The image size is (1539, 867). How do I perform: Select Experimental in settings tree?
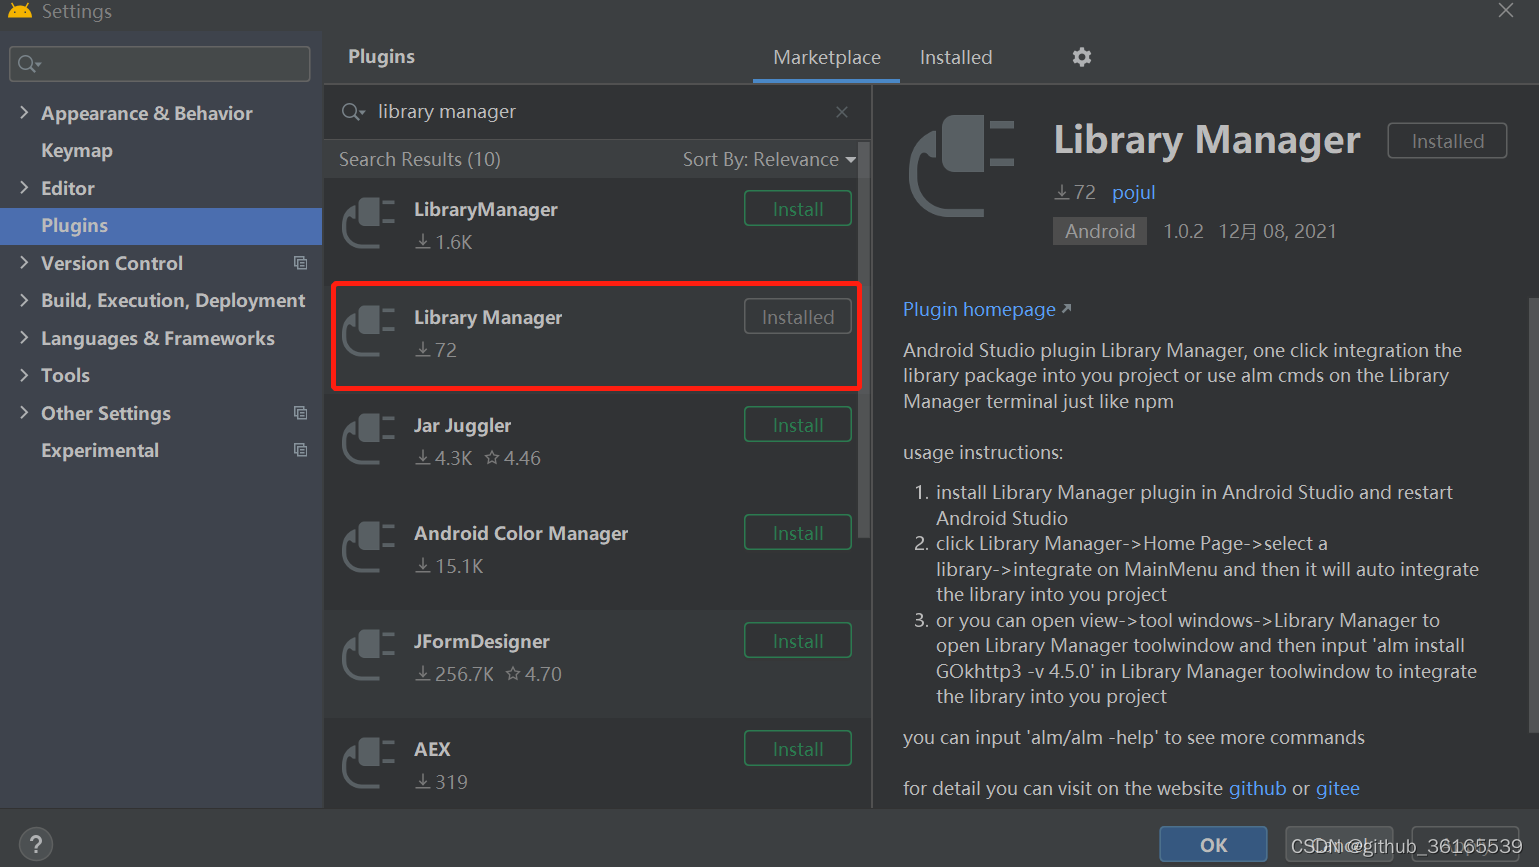coord(100,450)
